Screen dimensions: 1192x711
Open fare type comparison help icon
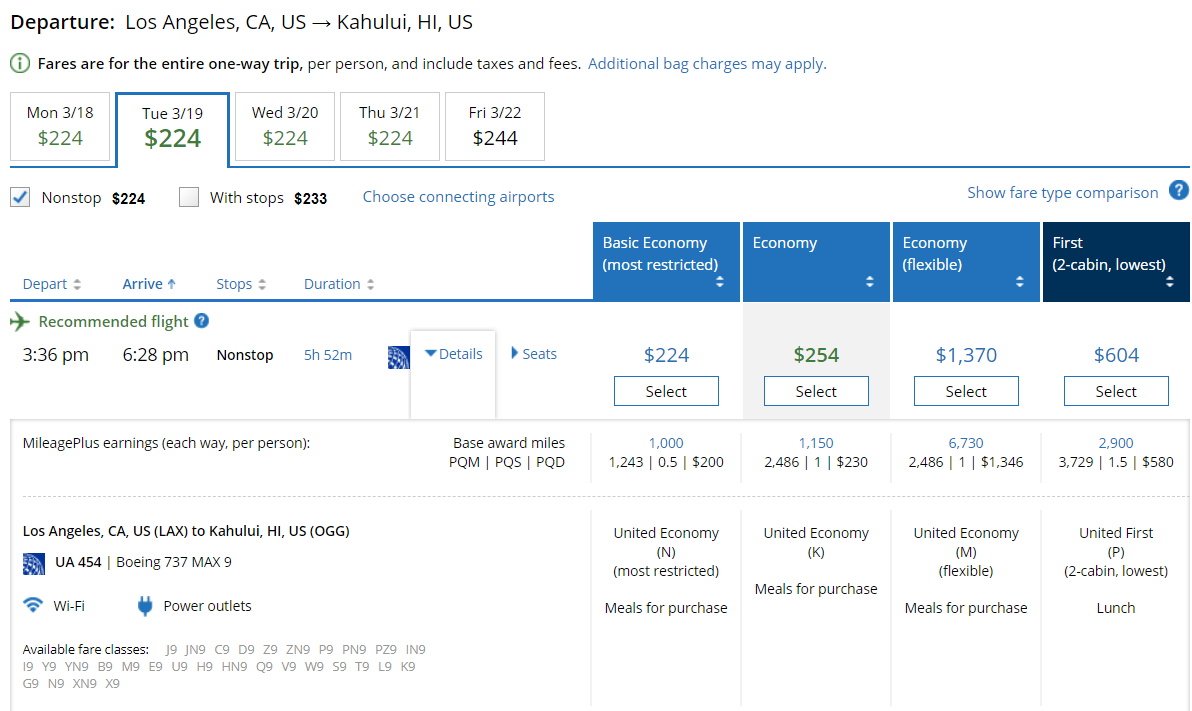point(1178,191)
